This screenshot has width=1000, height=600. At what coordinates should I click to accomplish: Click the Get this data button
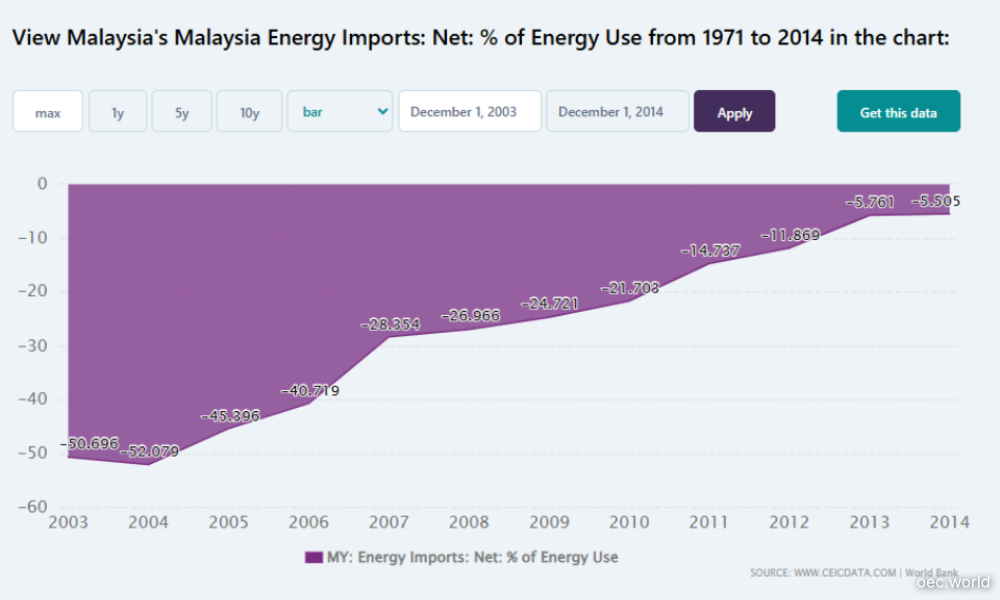[898, 112]
